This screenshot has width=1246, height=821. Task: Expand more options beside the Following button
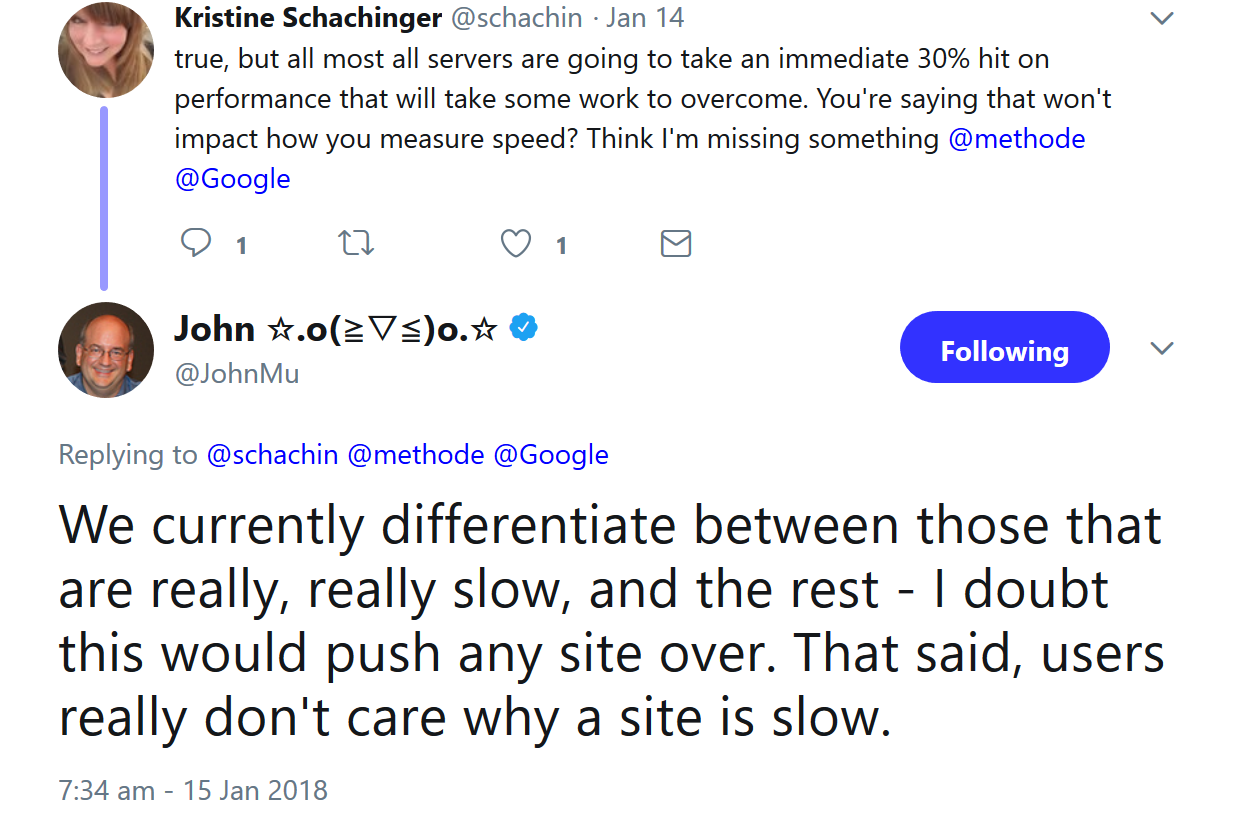(1162, 348)
